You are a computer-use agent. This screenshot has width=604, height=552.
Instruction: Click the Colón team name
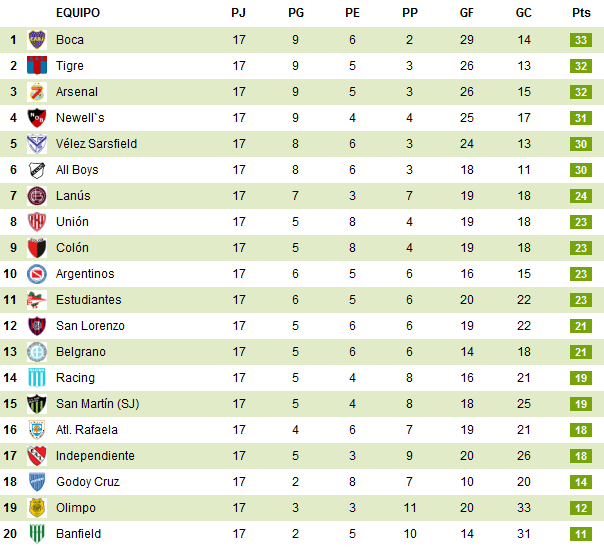[72, 248]
